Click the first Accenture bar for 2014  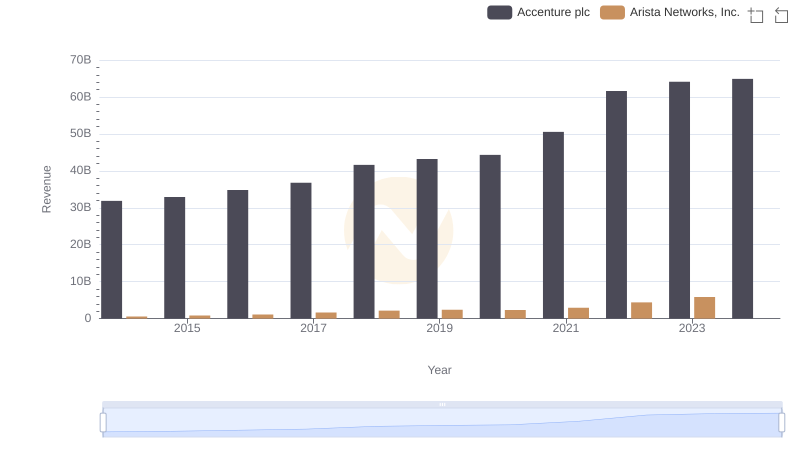pyautogui.click(x=112, y=260)
